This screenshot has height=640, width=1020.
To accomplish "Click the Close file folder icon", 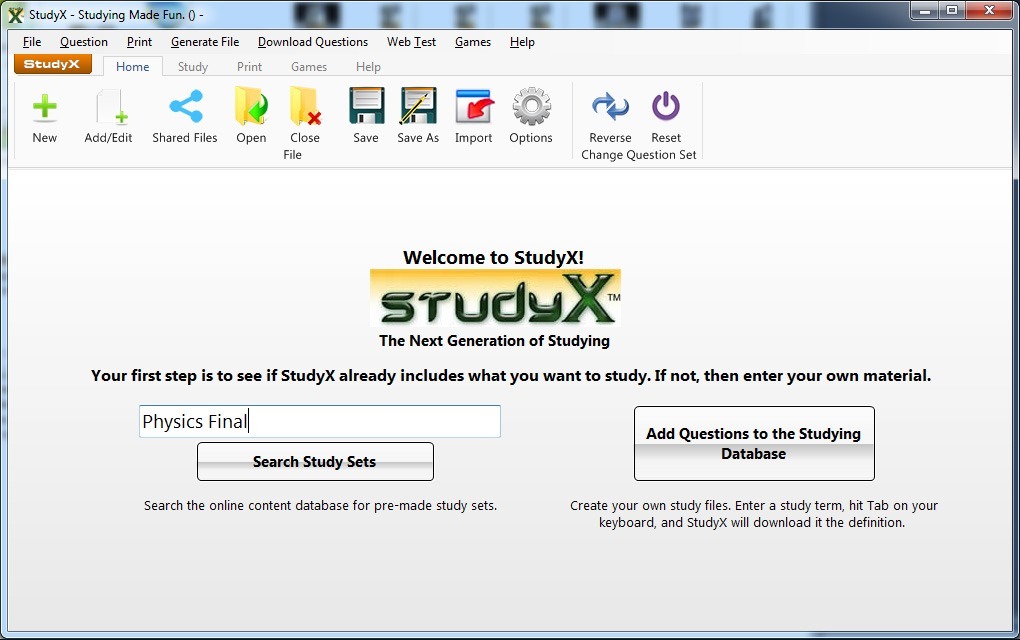I will click(305, 106).
